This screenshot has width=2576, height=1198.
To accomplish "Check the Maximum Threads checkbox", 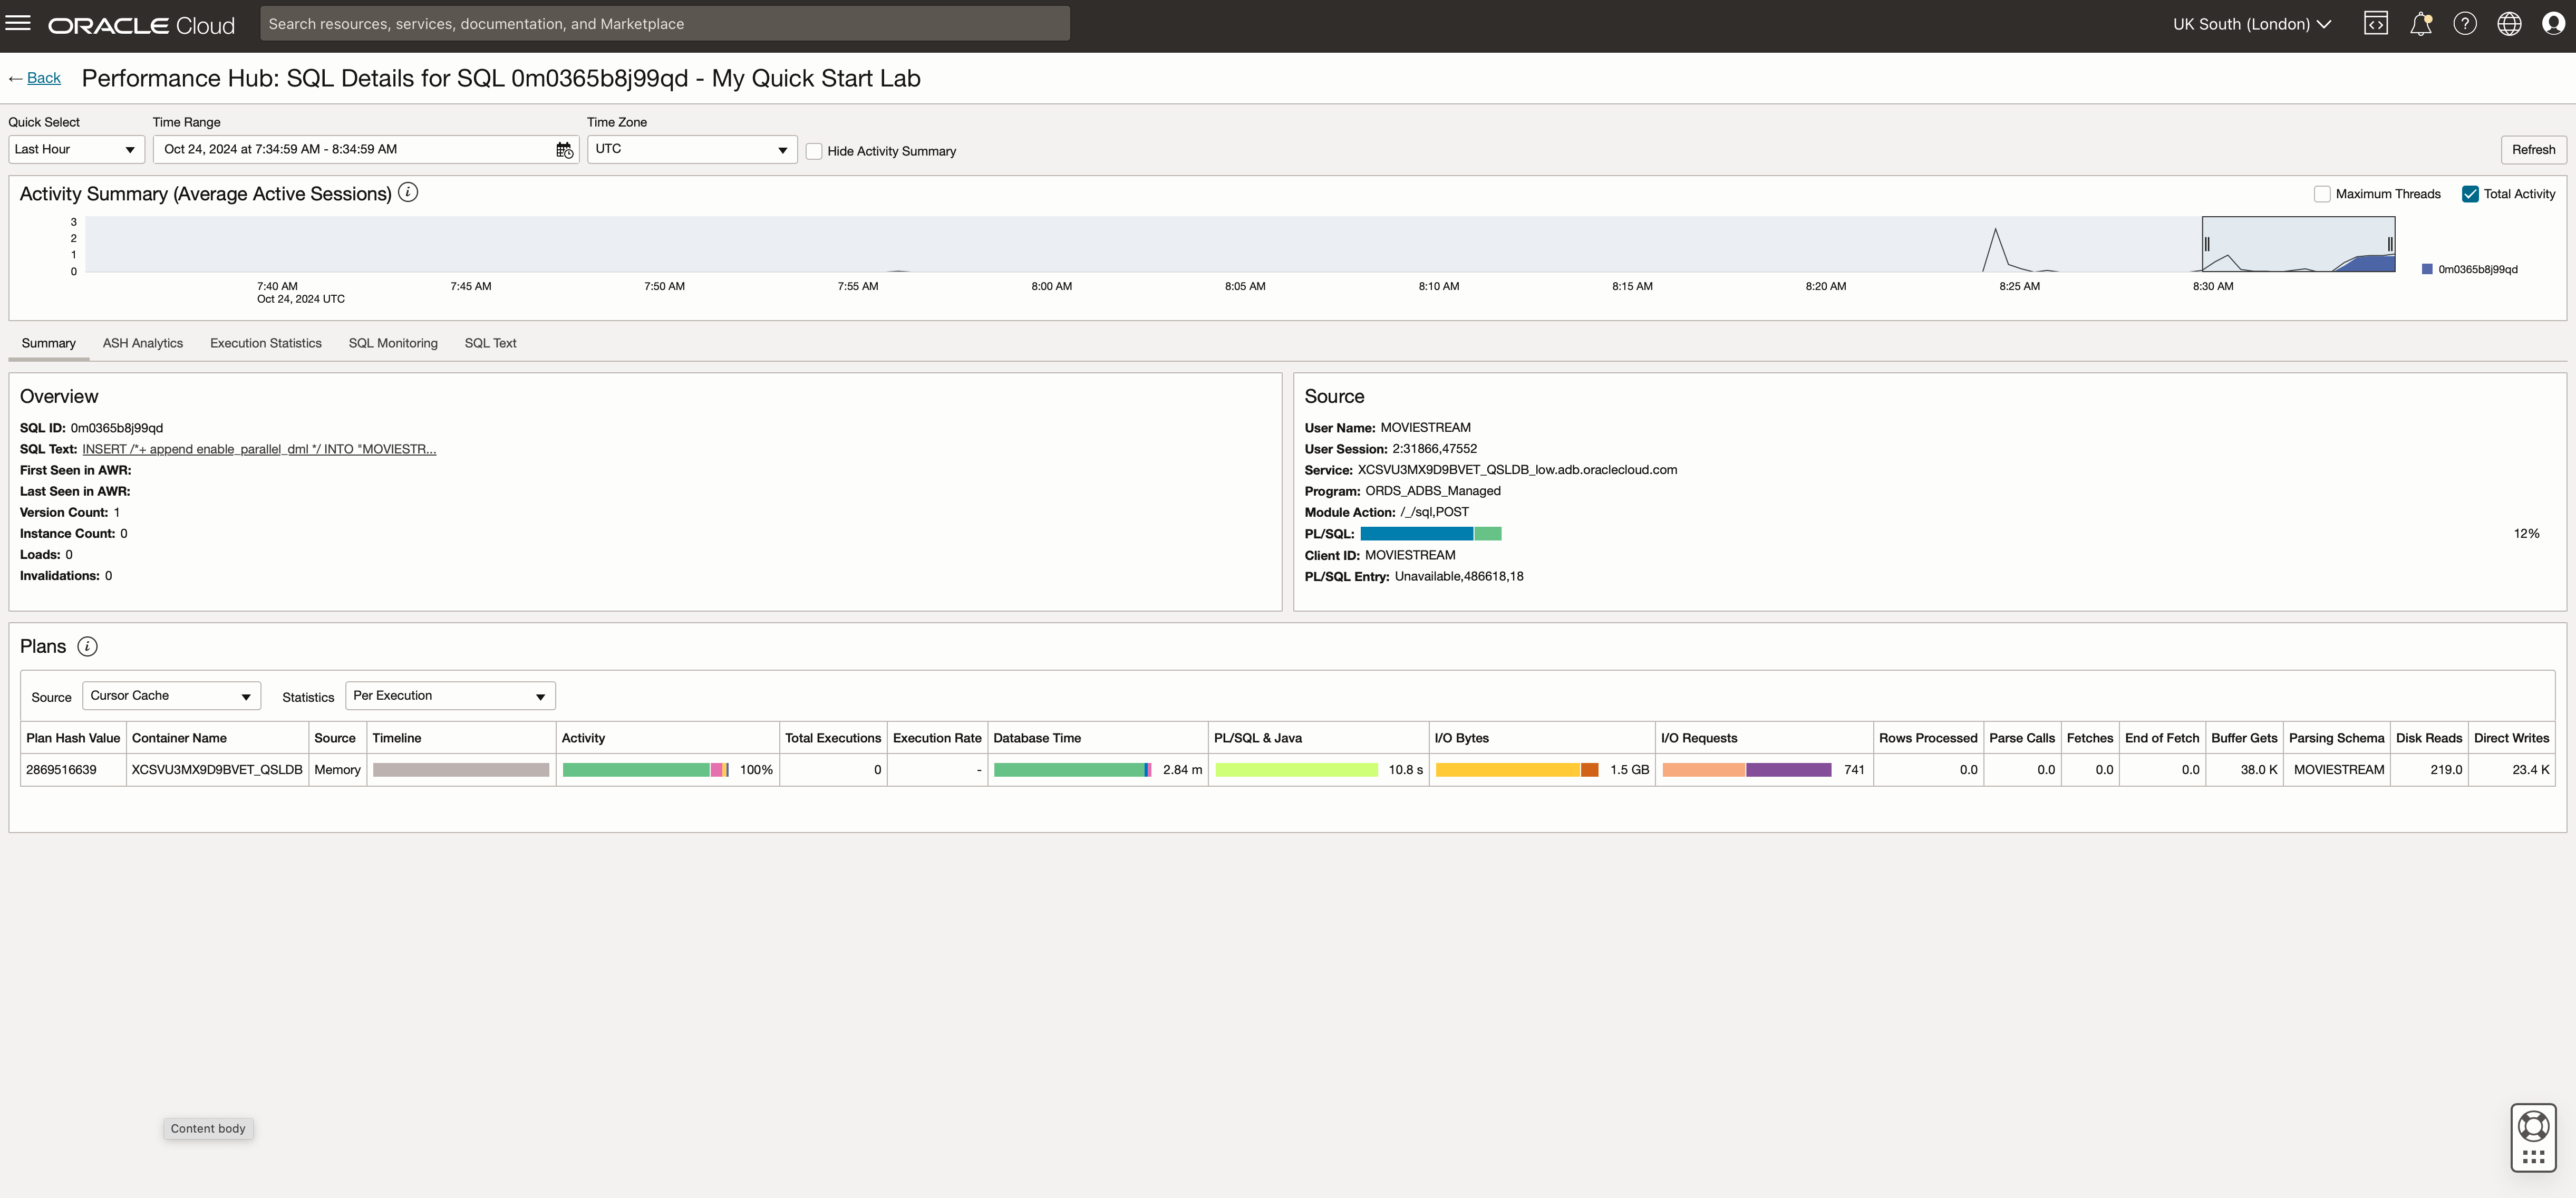I will (2322, 194).
